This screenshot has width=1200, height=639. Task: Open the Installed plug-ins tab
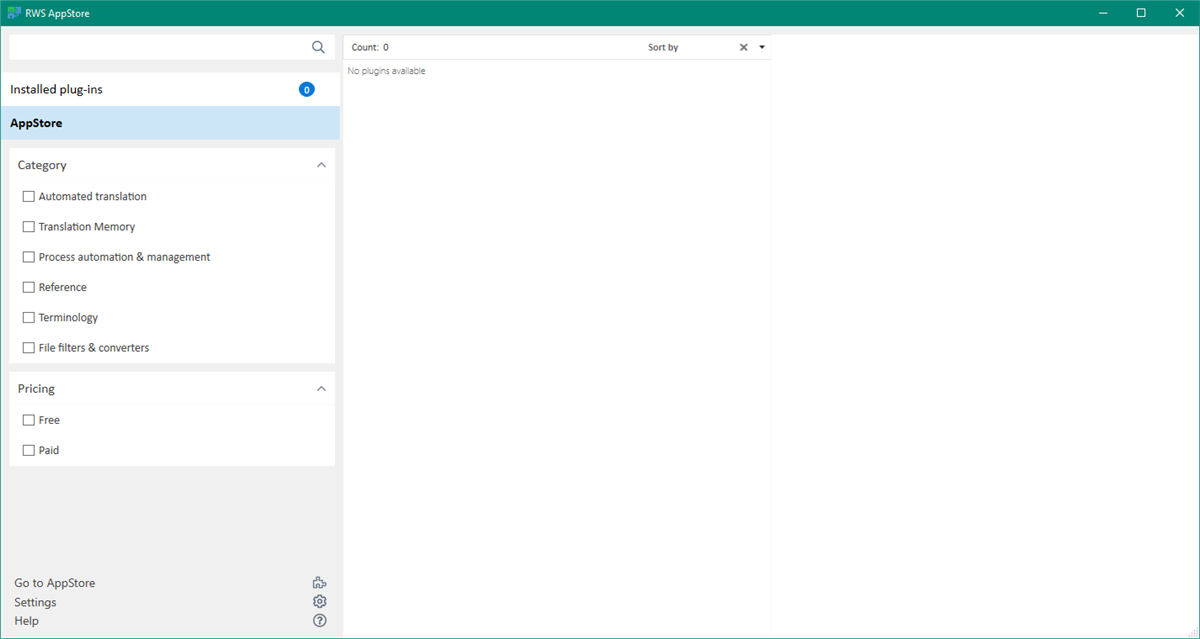coord(170,89)
